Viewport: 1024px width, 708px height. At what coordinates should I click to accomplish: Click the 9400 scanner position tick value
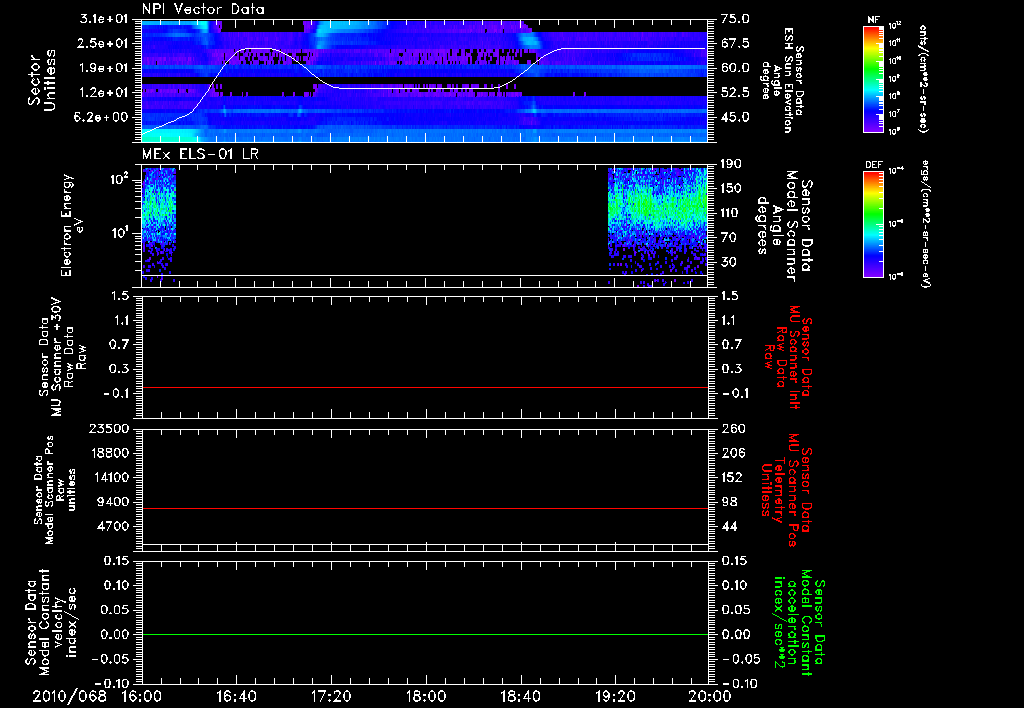point(114,502)
